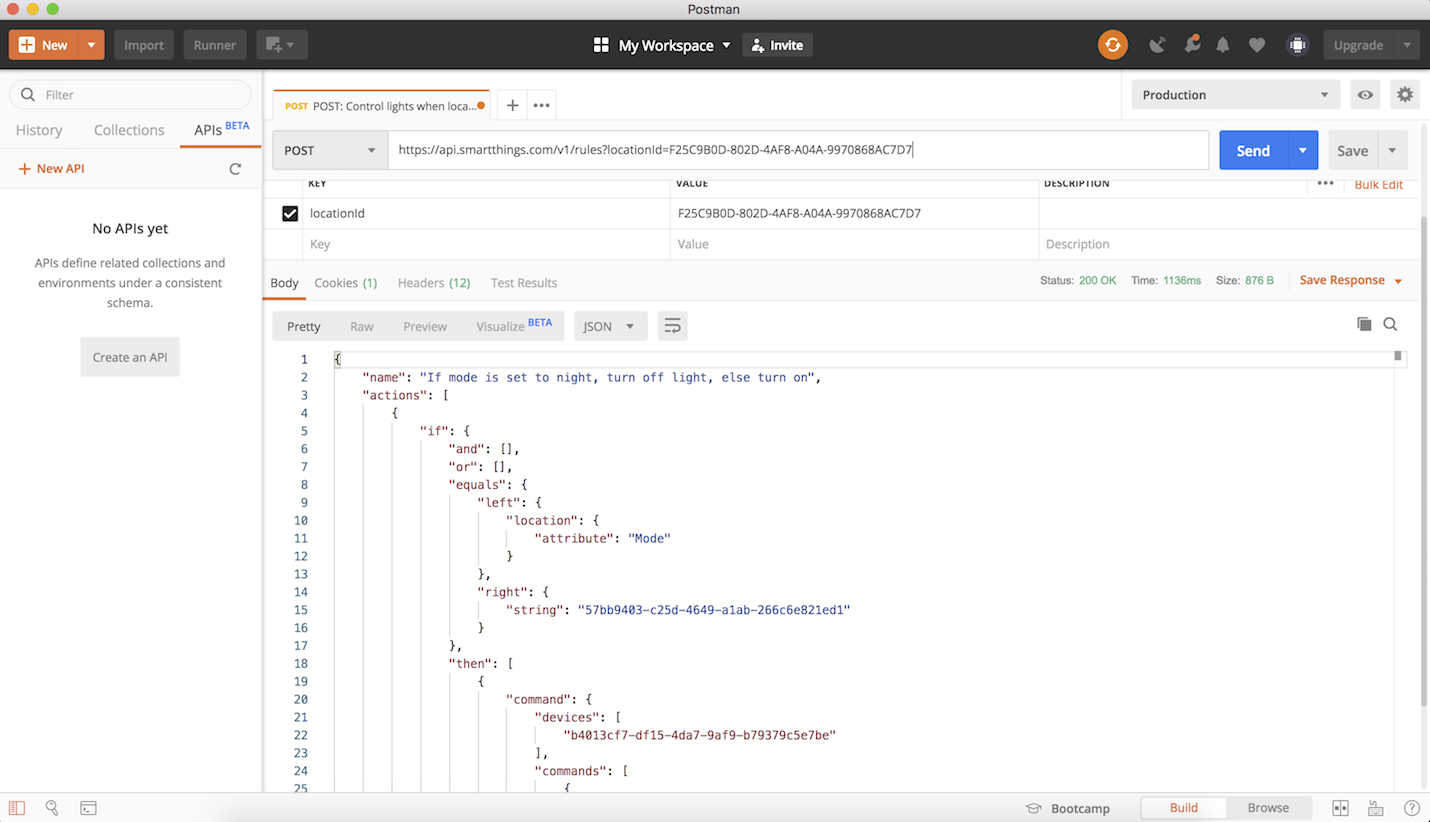Open notifications bell

[1223, 45]
